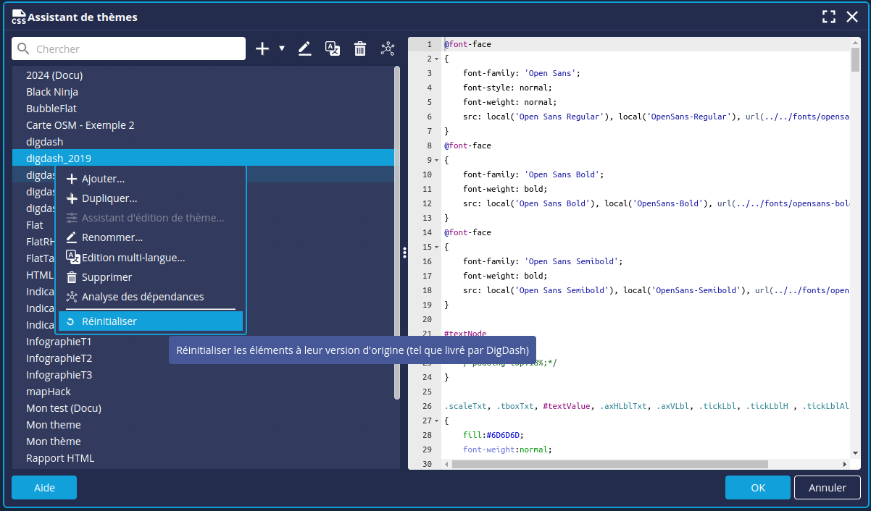Click the vertical dots panel splitter handle
The image size is (871, 511).
(404, 253)
